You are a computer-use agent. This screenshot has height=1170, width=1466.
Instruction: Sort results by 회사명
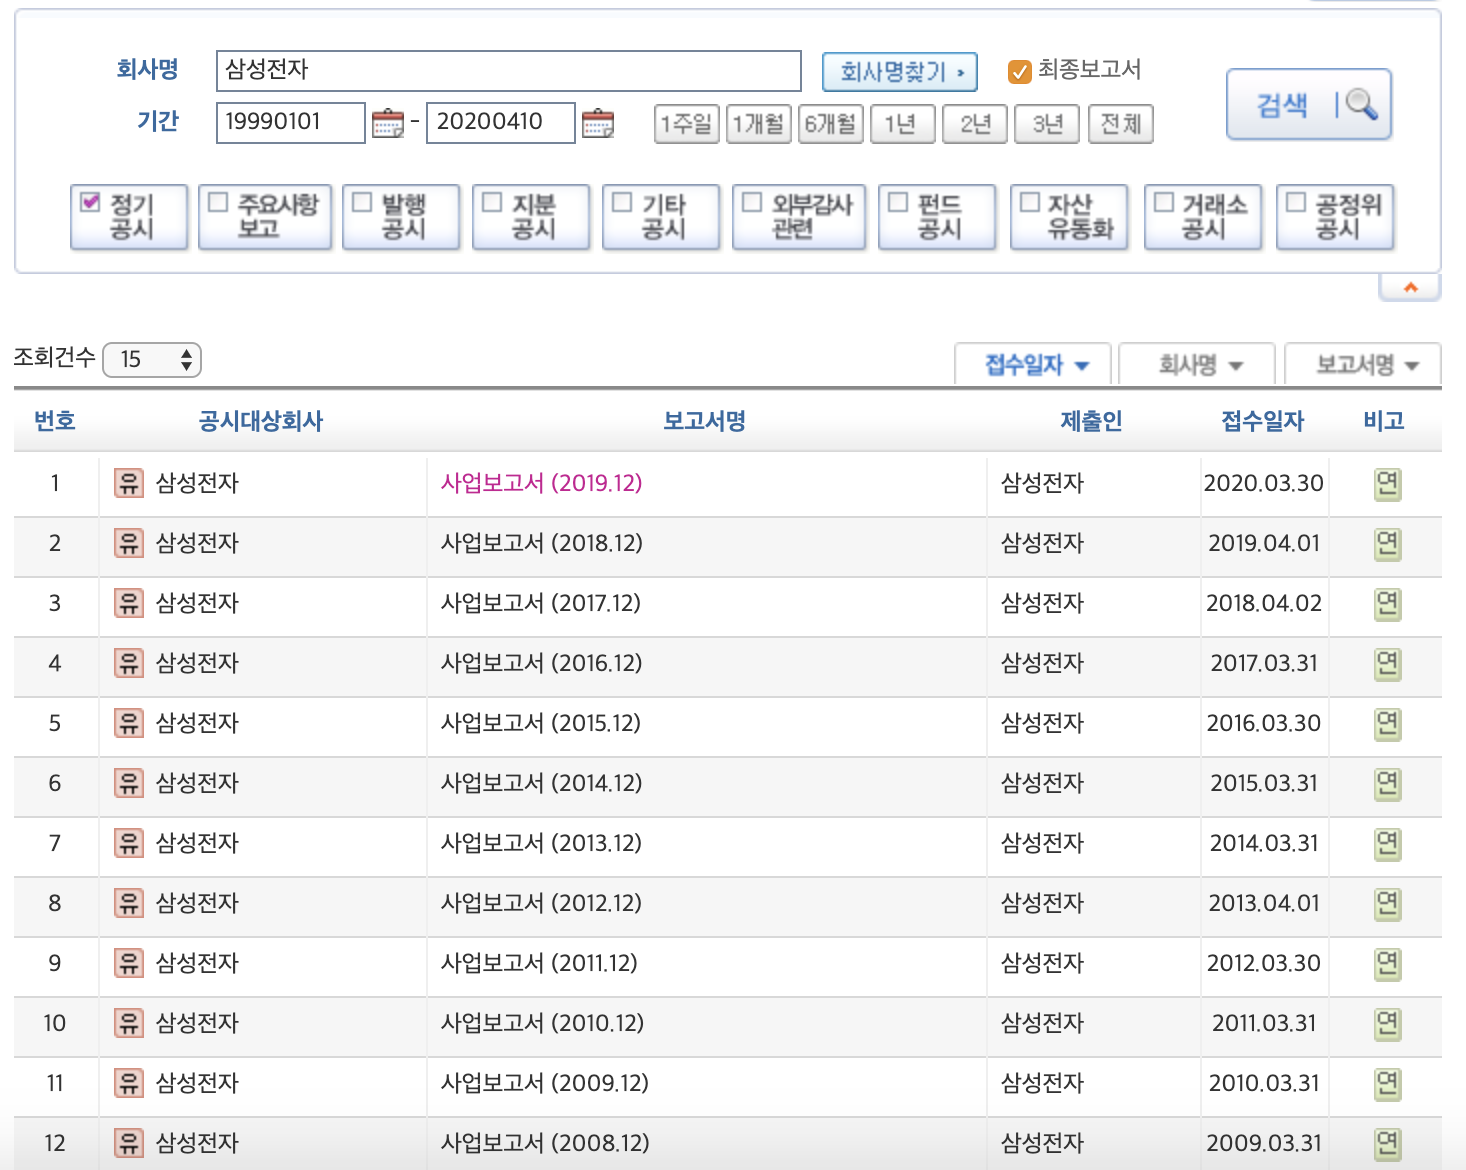(x=1197, y=364)
